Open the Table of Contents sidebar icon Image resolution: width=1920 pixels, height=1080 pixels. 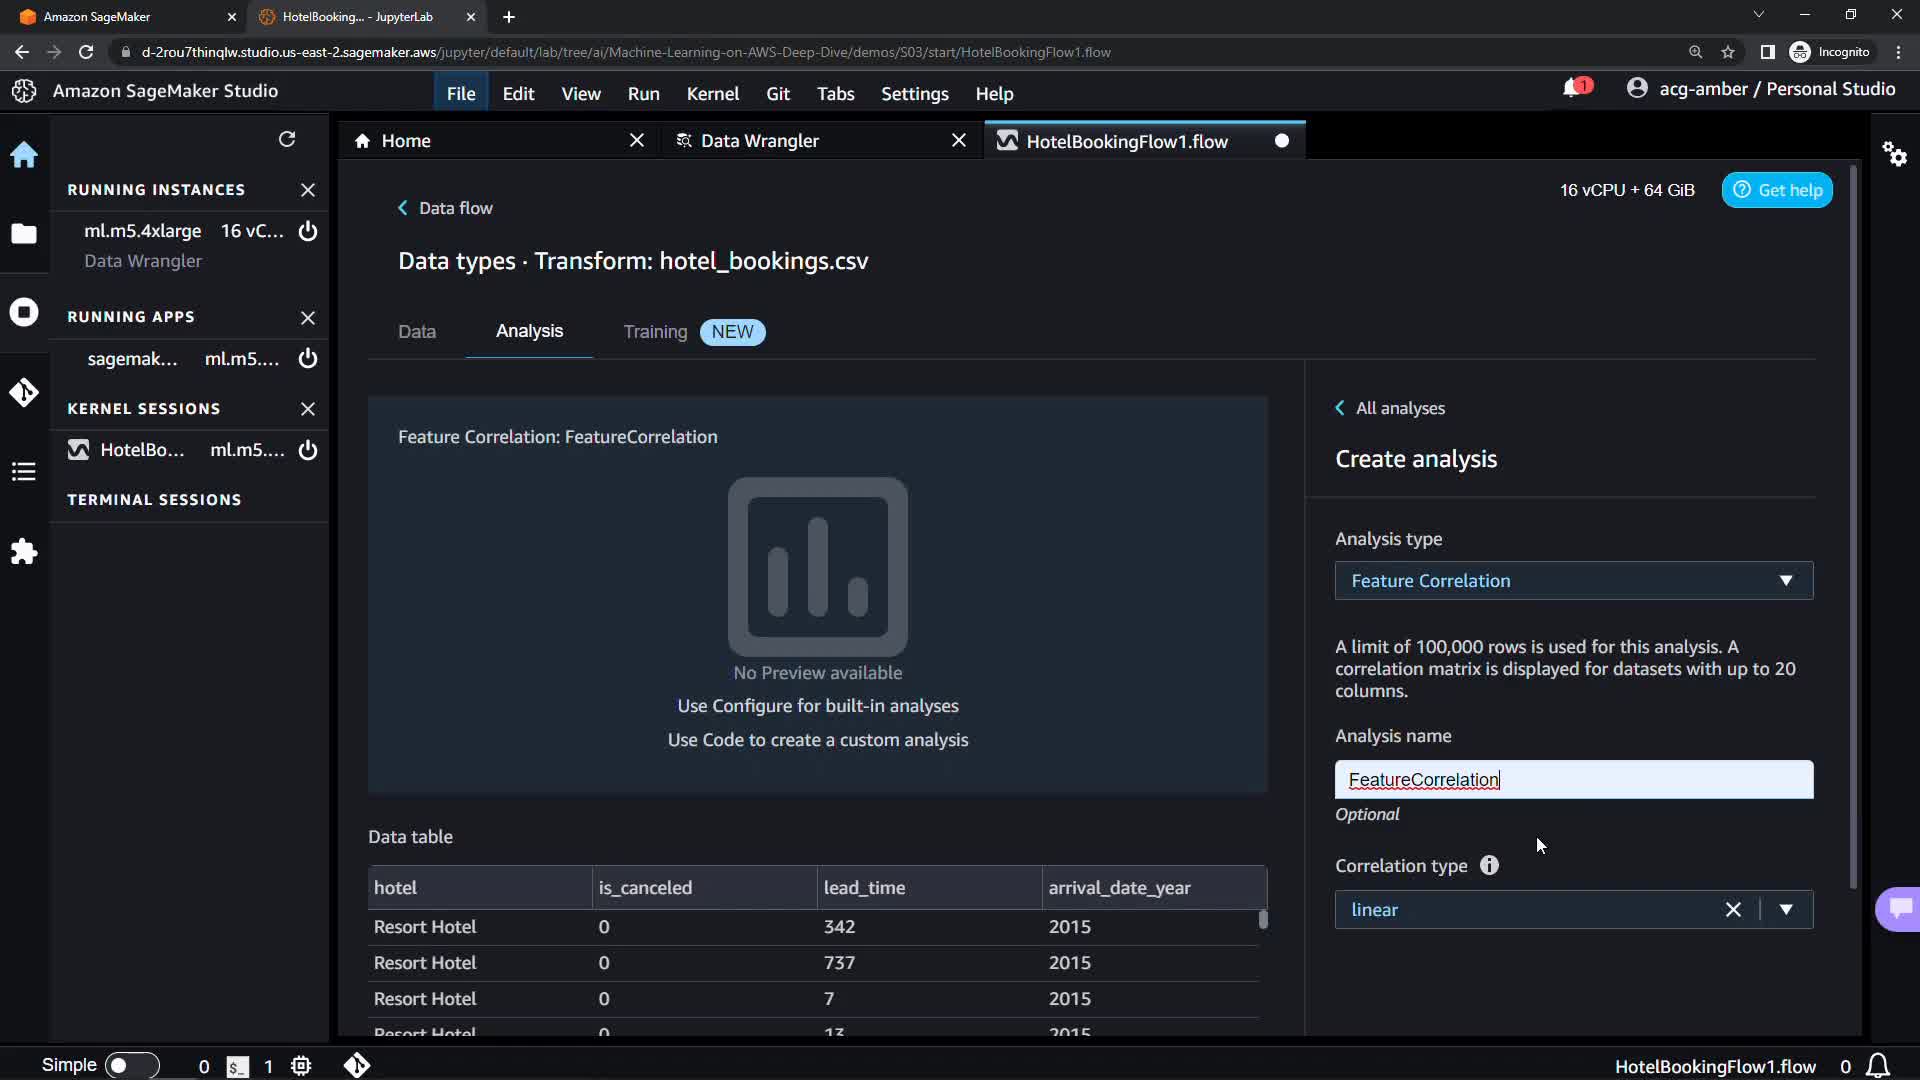pyautogui.click(x=24, y=472)
